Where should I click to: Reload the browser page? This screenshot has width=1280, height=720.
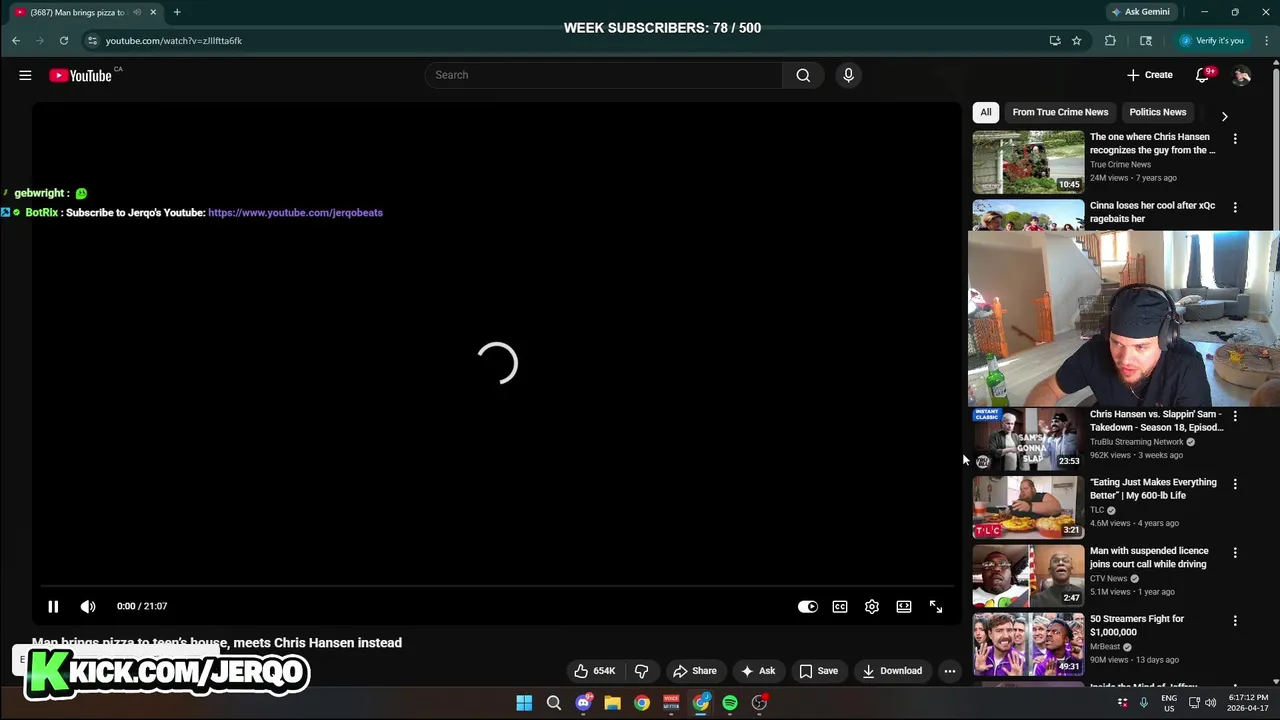point(64,41)
